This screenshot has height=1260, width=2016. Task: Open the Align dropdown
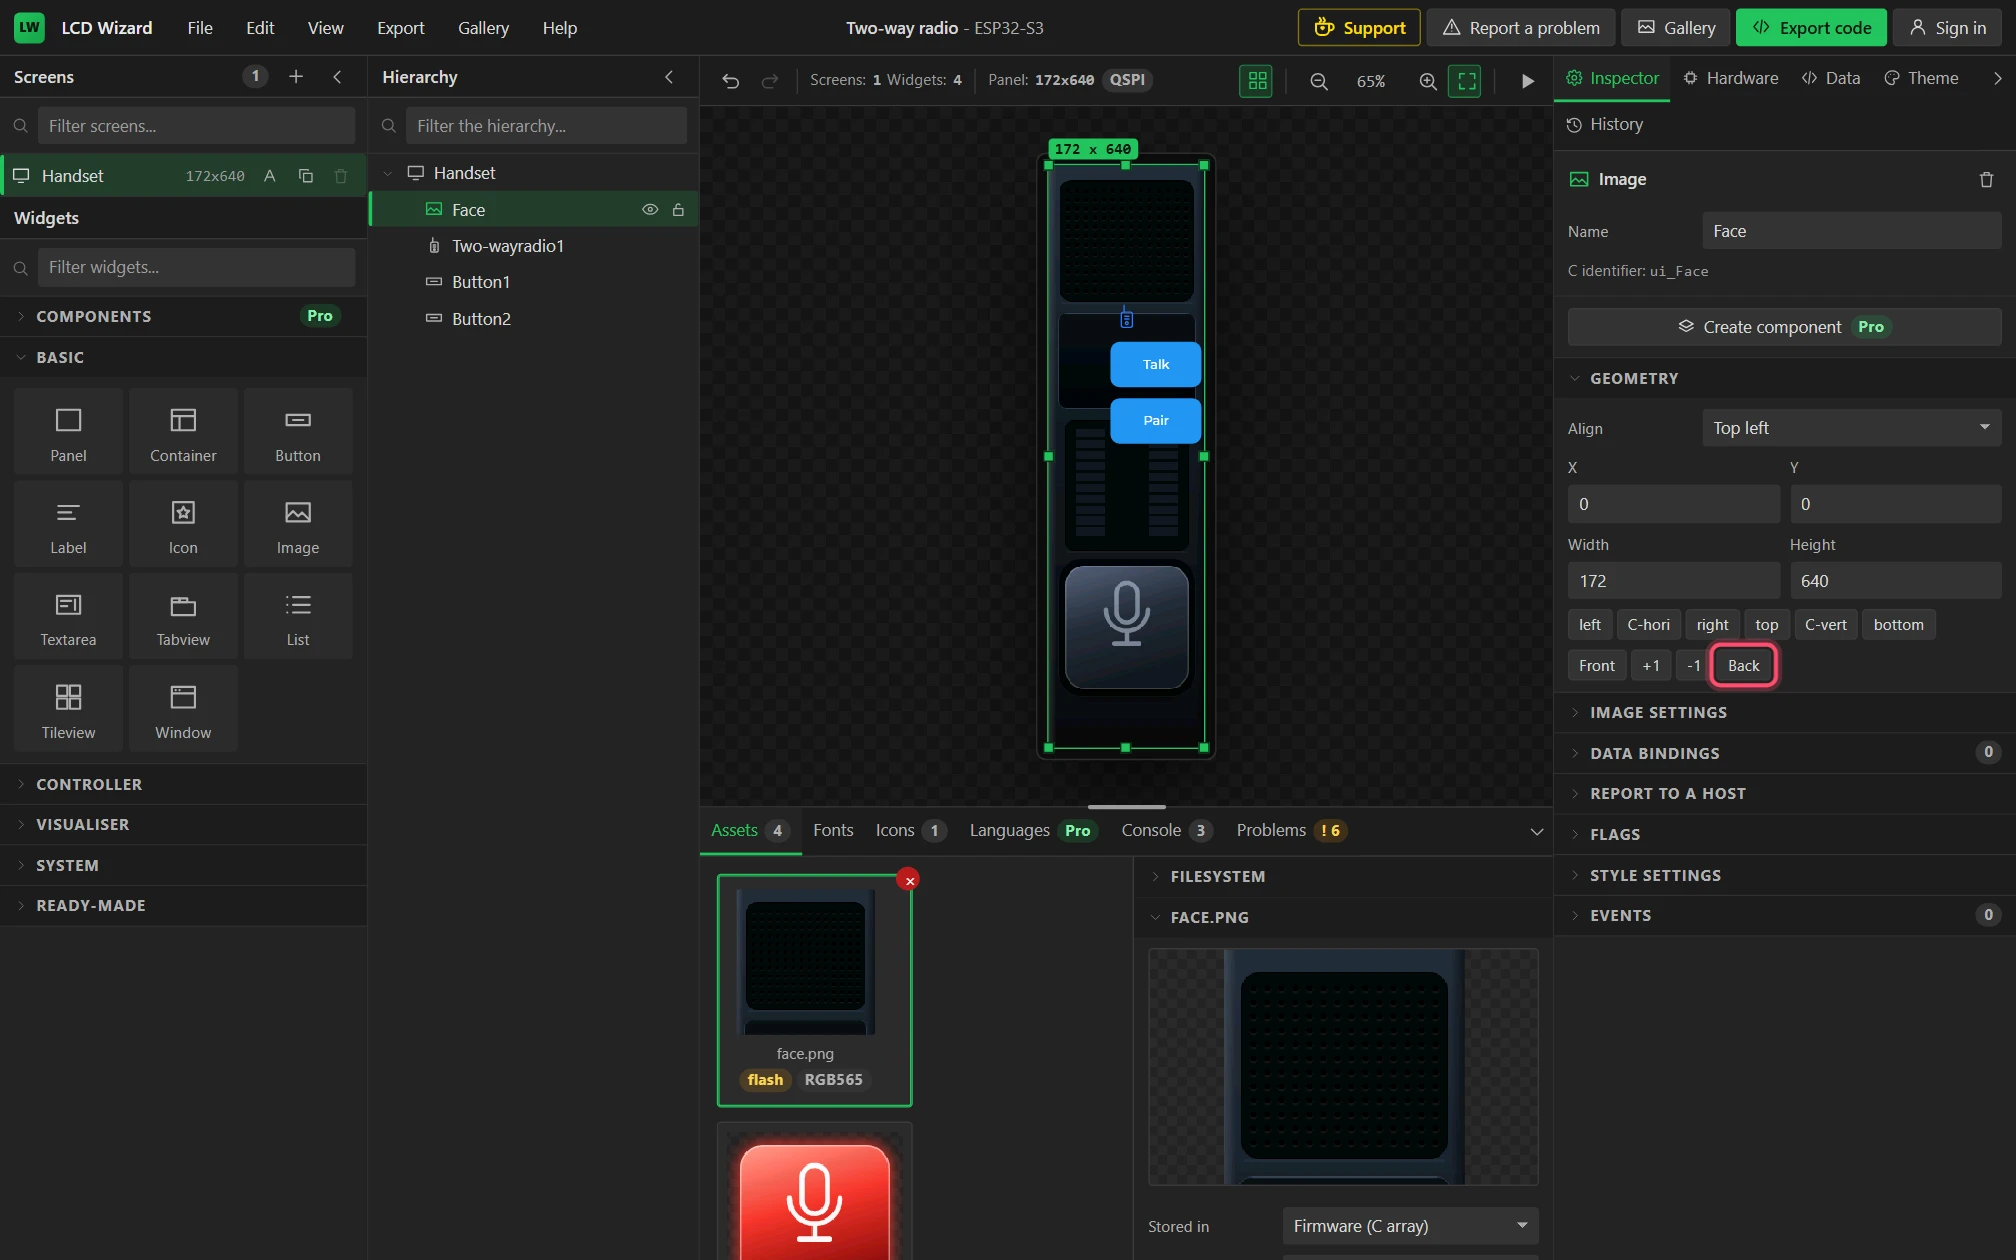click(1851, 428)
